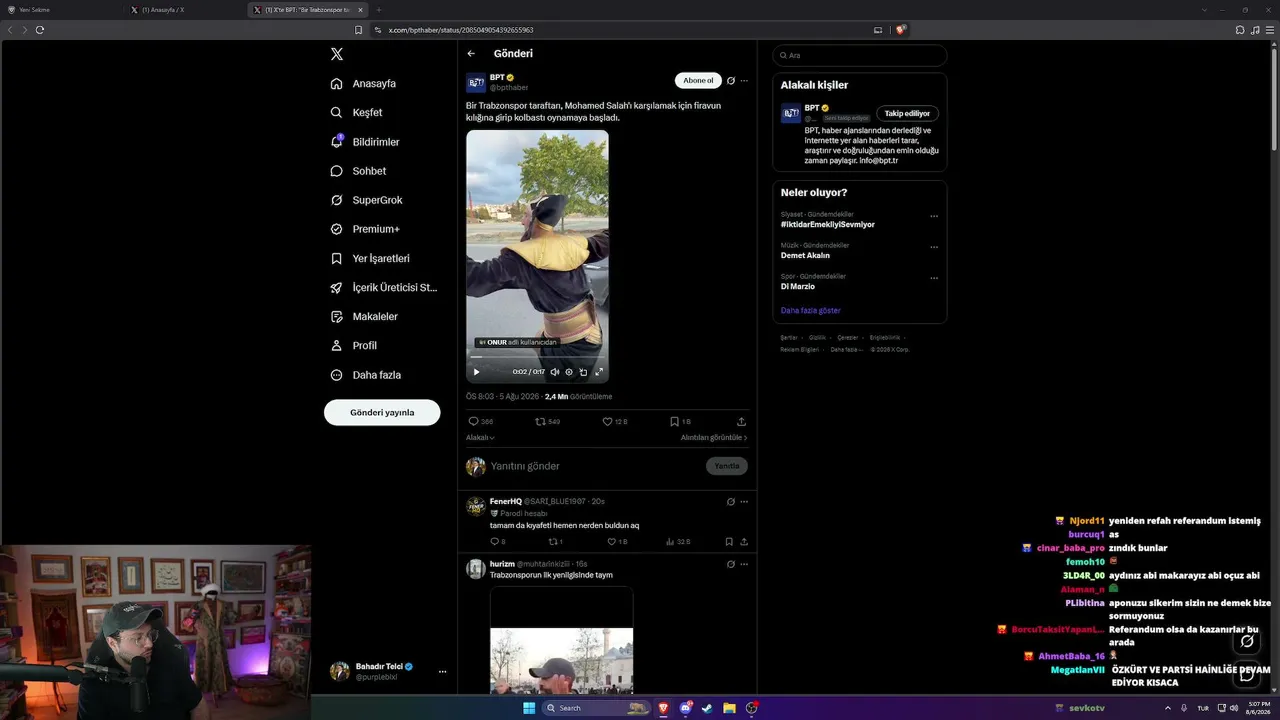The image size is (1280, 720).
Task: Switch to the Yeni Sekme browser tab
Action: point(62,10)
